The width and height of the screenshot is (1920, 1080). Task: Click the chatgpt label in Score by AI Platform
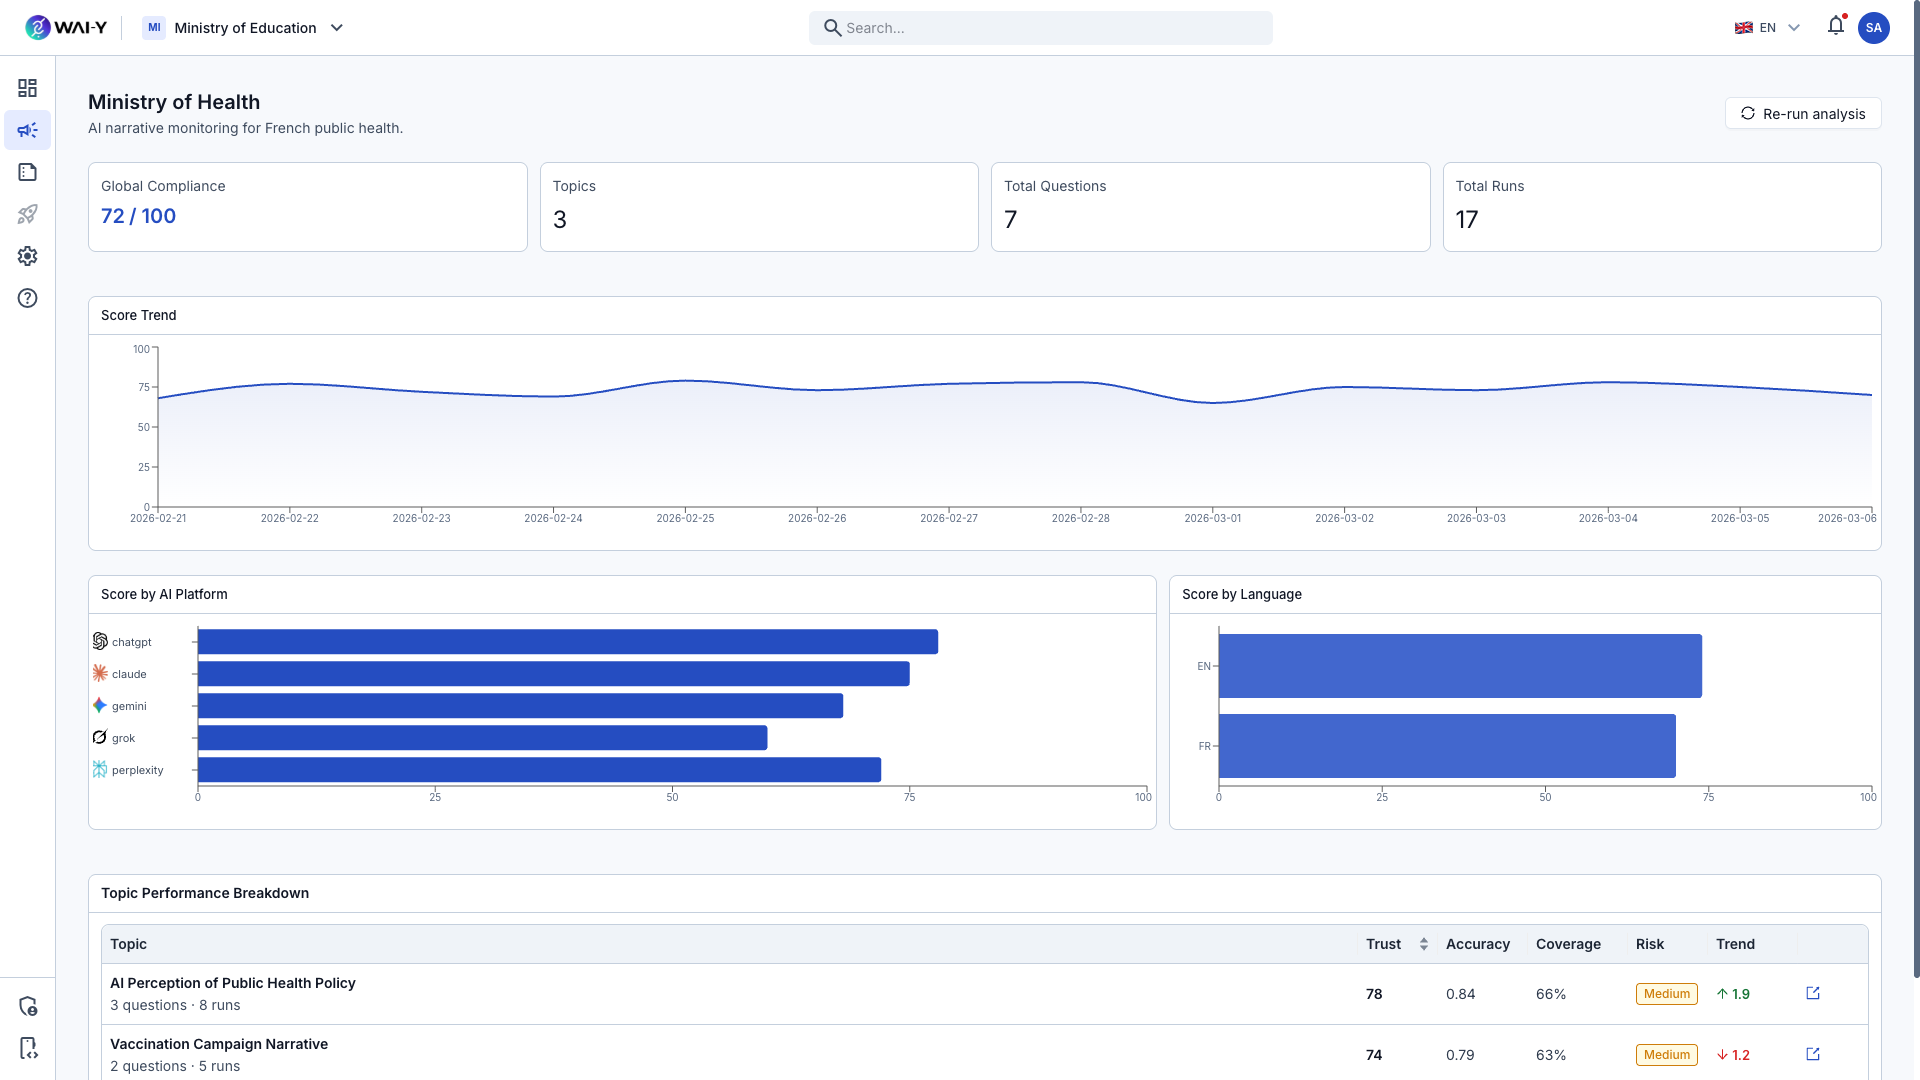(x=131, y=641)
